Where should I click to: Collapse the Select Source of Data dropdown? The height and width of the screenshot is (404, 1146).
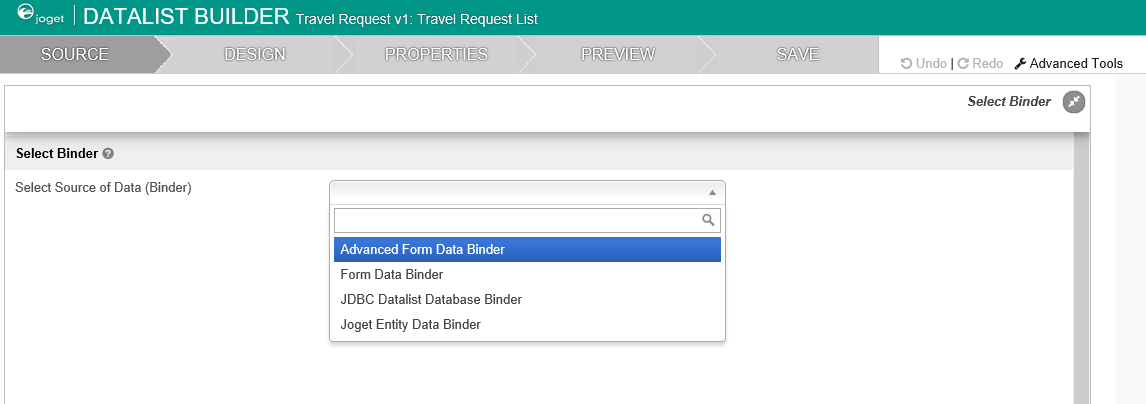point(712,192)
